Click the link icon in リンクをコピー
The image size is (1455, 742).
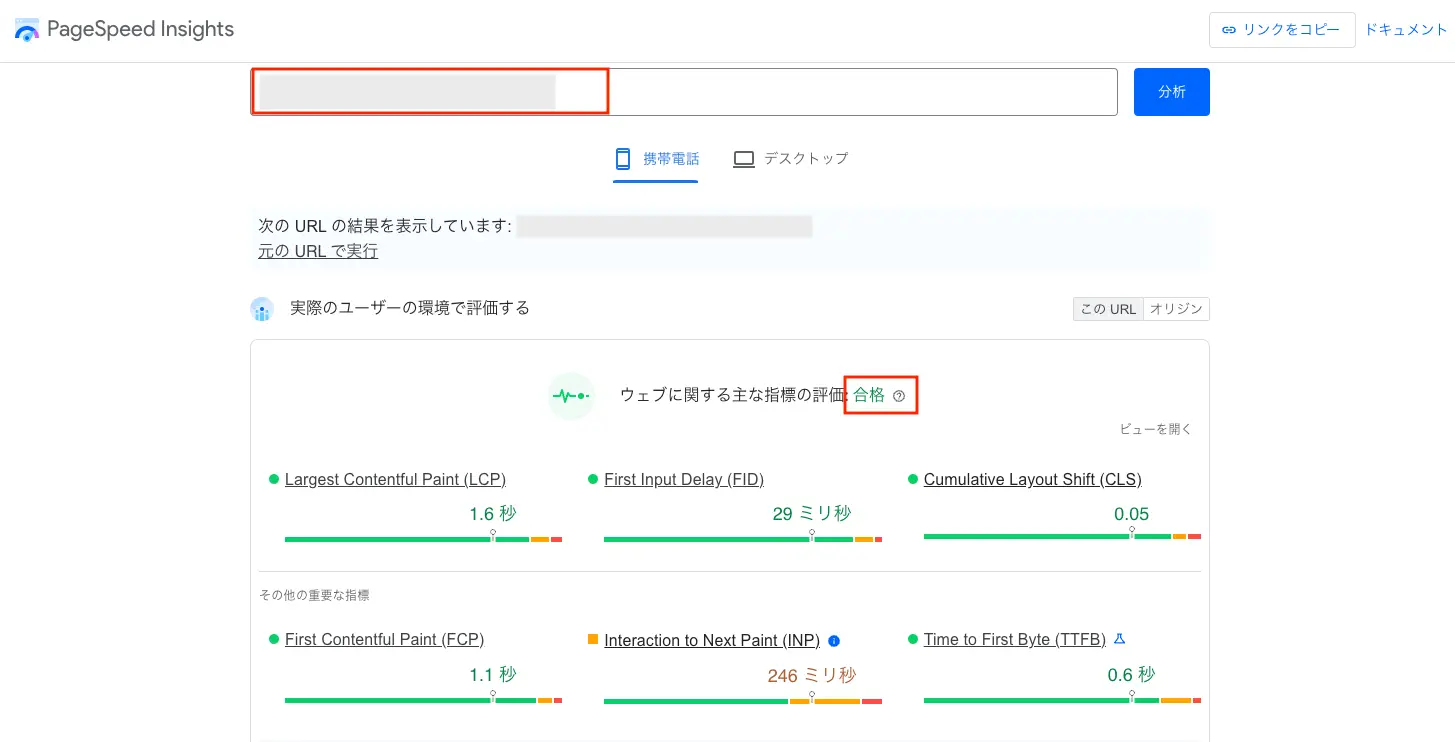1229,30
